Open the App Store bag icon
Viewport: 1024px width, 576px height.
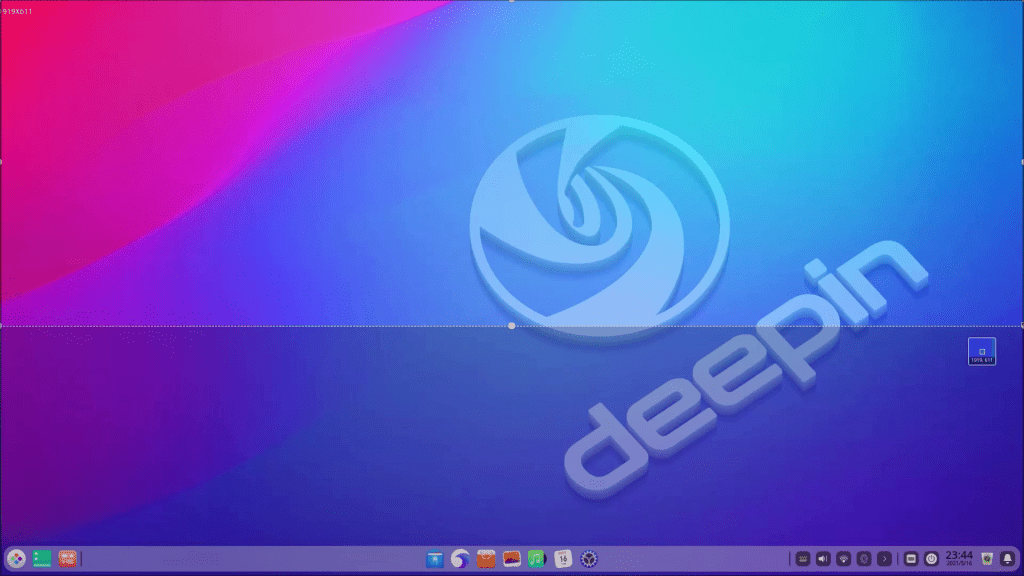click(486, 559)
